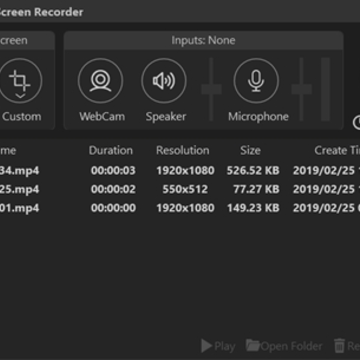Toggle the WebCam input

pyautogui.click(x=100, y=80)
